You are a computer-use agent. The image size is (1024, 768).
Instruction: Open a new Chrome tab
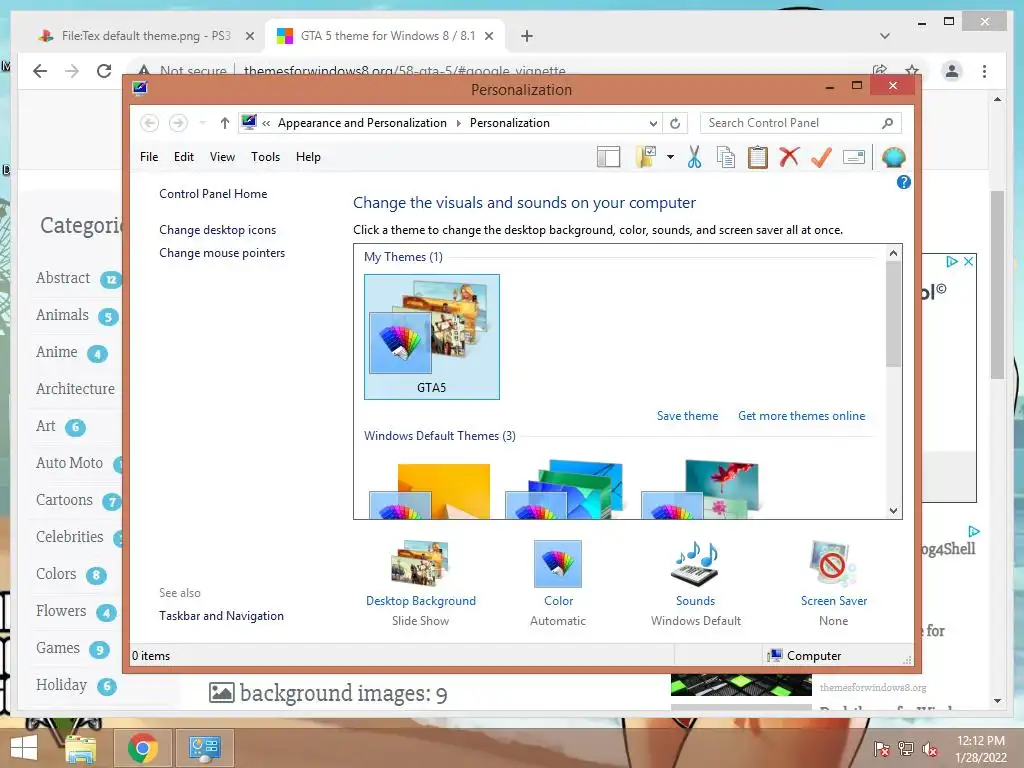pos(527,36)
